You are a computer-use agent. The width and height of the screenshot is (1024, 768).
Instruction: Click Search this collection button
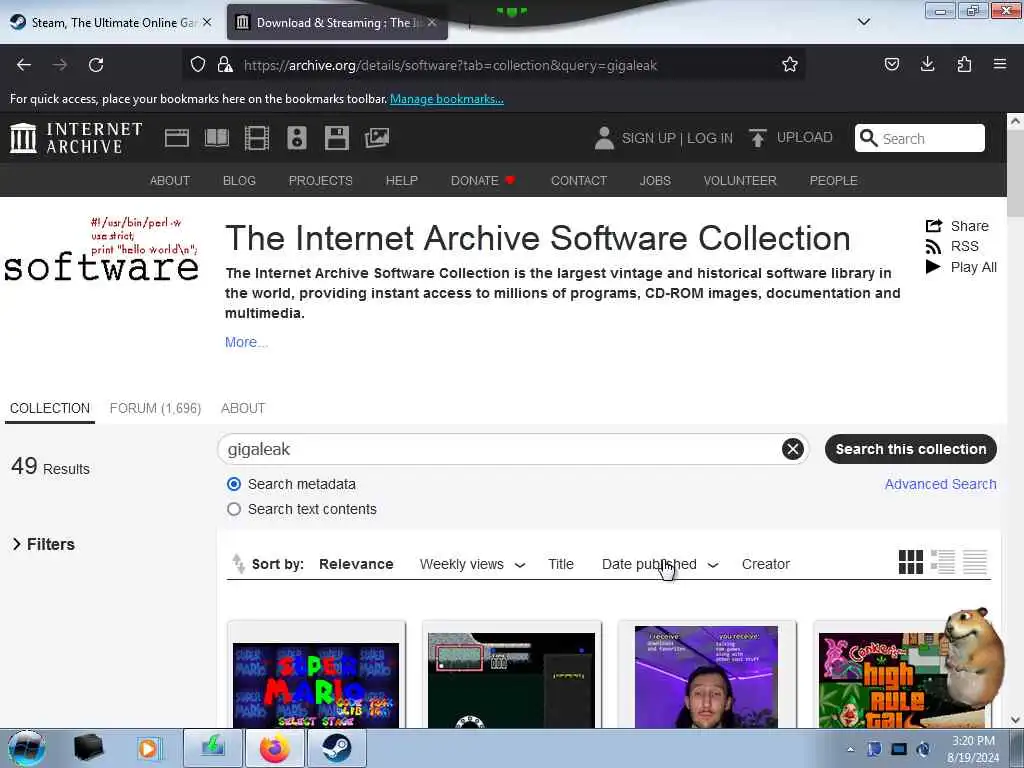(x=910, y=449)
